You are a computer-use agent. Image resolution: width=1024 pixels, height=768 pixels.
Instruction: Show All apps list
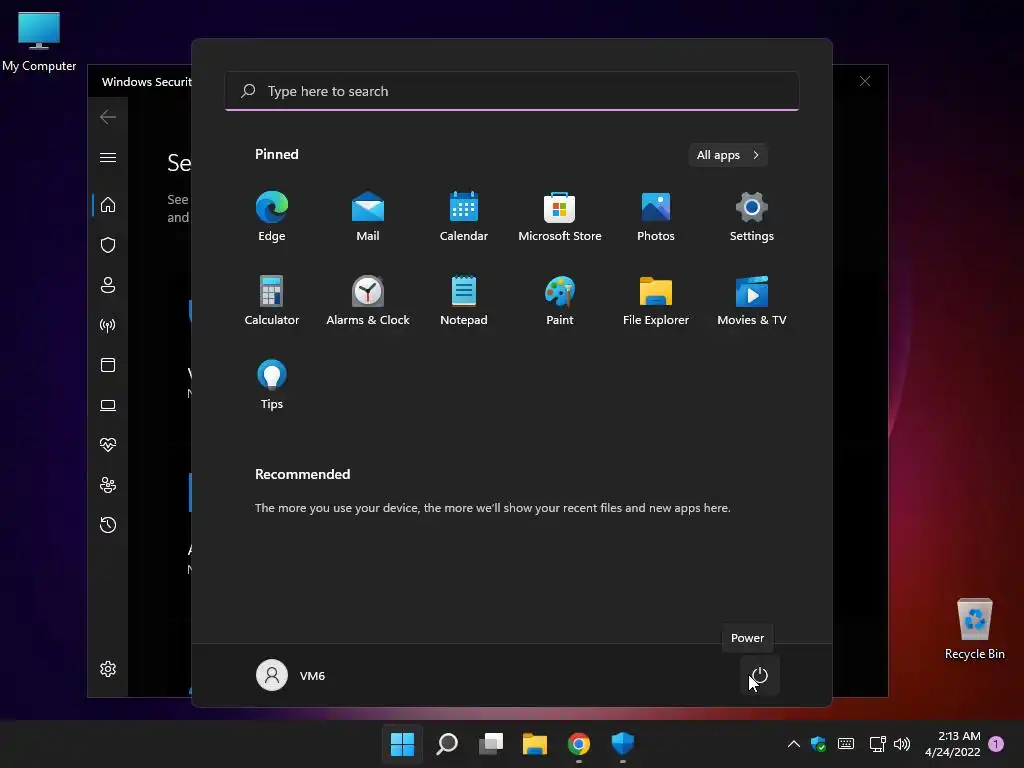[728, 155]
